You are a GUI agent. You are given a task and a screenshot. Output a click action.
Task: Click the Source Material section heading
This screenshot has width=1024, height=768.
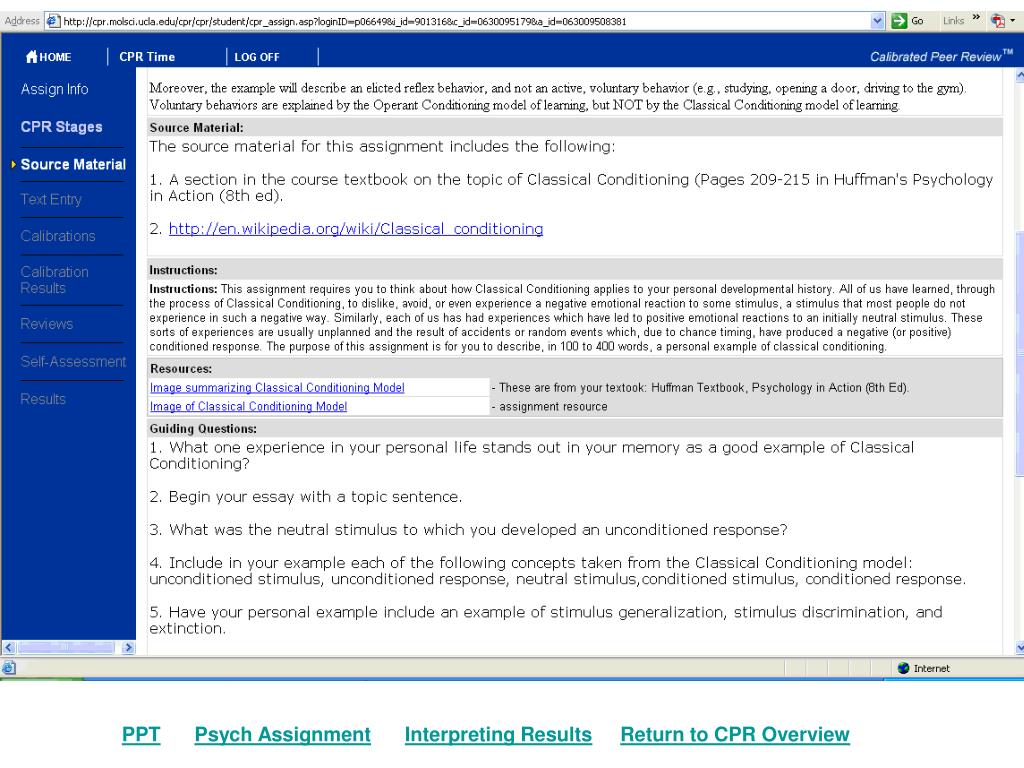pyautogui.click(x=197, y=128)
